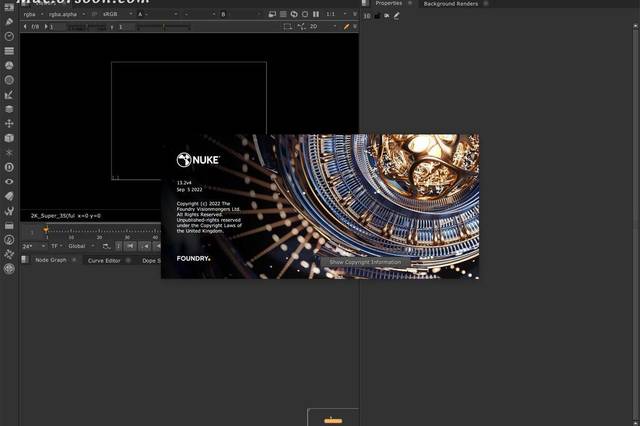
Task: Open the Channel nodes stacked-bars icon
Action: pos(9,51)
